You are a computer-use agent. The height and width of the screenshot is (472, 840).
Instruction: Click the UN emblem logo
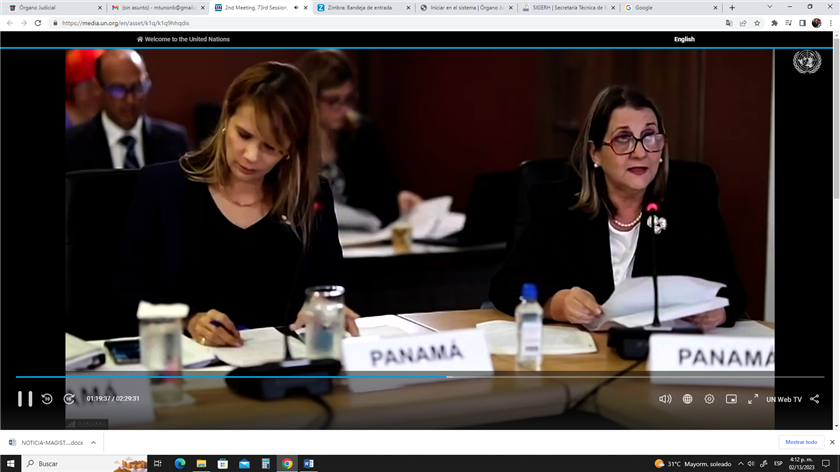pyautogui.click(x=807, y=62)
